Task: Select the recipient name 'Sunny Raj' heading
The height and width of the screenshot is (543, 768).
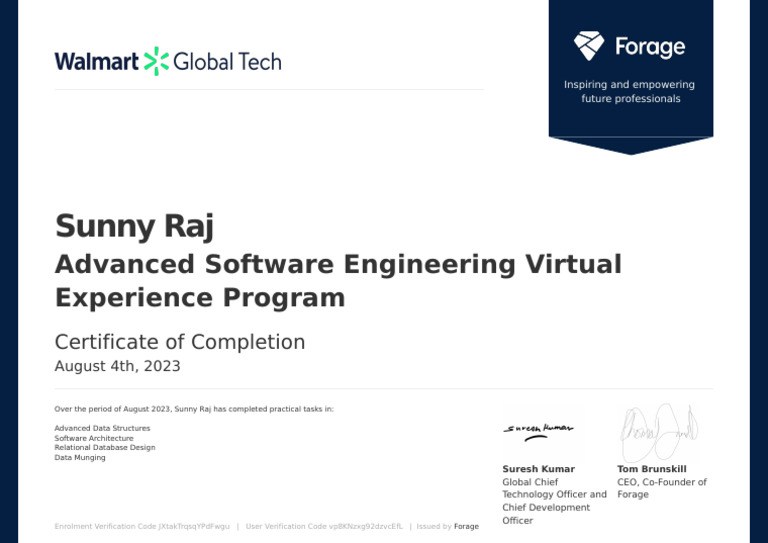Action: click(135, 226)
